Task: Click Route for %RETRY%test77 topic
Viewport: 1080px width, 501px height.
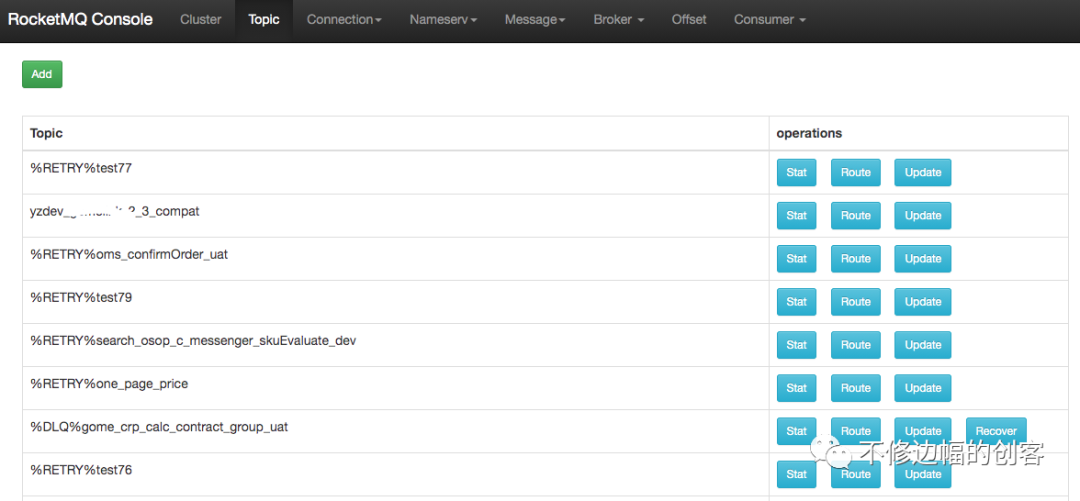Action: [x=855, y=173]
